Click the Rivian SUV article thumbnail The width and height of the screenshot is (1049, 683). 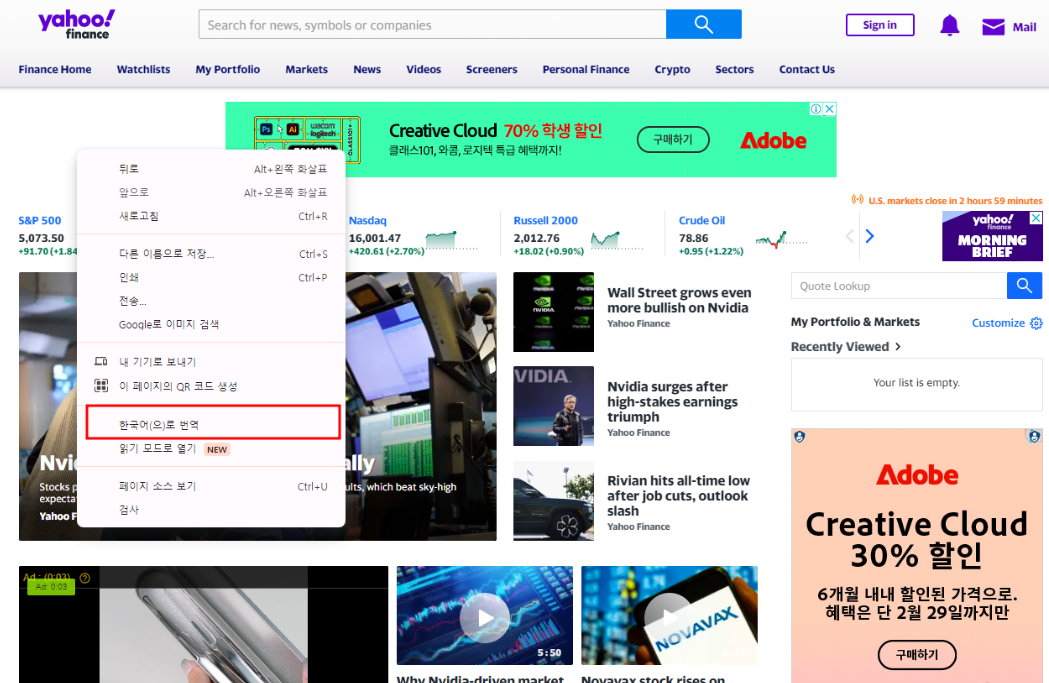tap(553, 500)
